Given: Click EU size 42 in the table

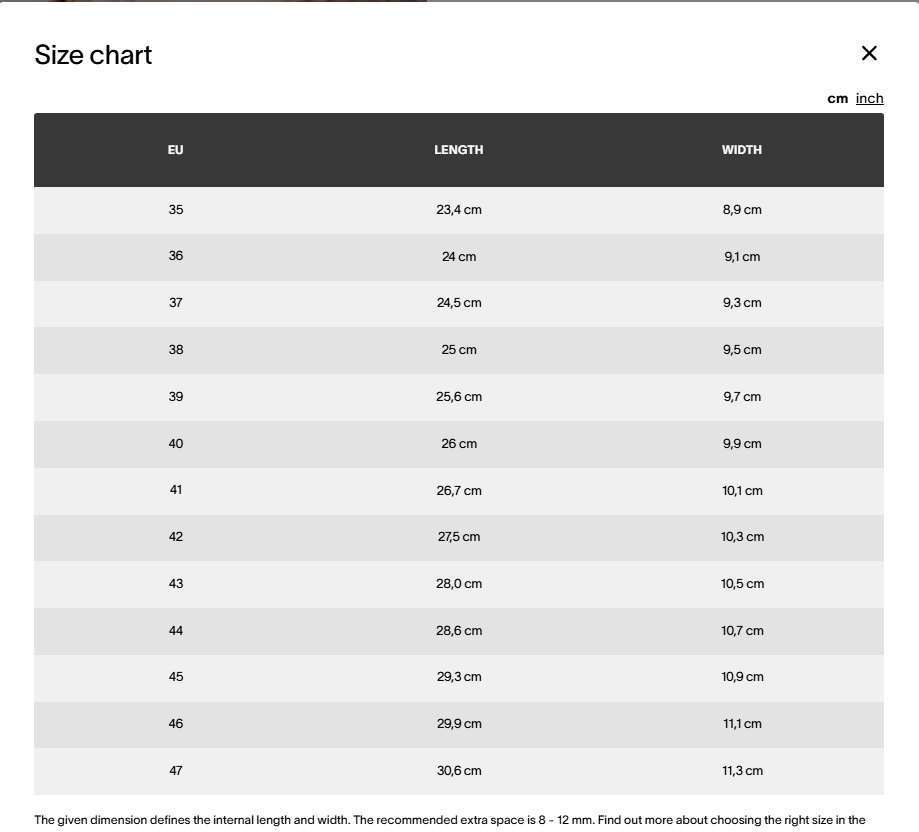Looking at the screenshot, I should point(176,537).
